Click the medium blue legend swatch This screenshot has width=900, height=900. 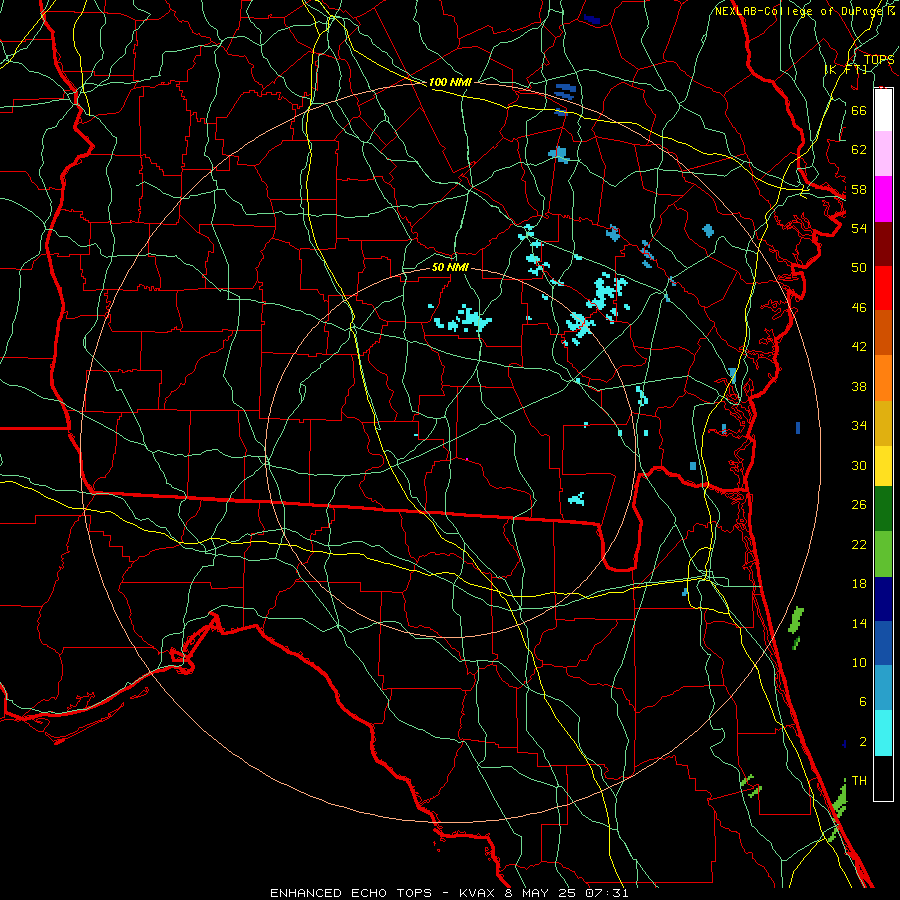pyautogui.click(x=883, y=643)
